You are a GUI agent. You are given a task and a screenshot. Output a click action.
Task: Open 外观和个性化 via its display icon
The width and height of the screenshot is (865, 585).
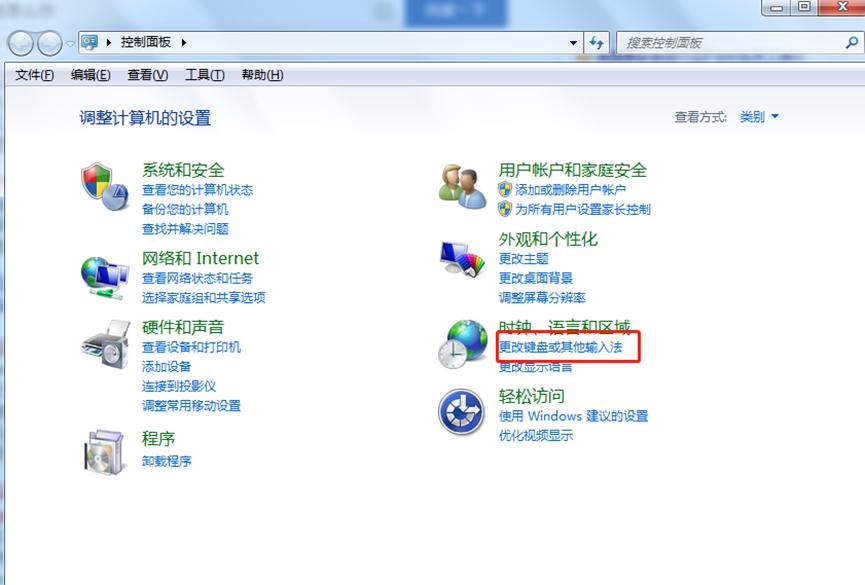click(460, 258)
